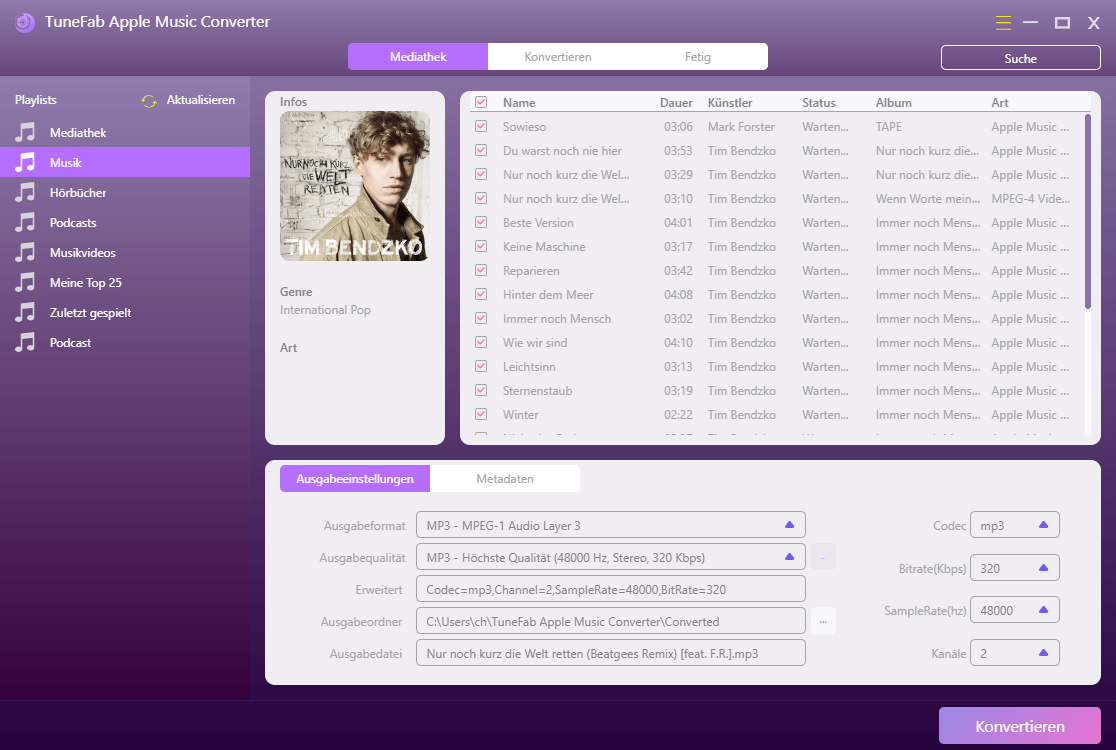Toggle the select-all checkbox in the header
The height and width of the screenshot is (750, 1116).
[481, 102]
